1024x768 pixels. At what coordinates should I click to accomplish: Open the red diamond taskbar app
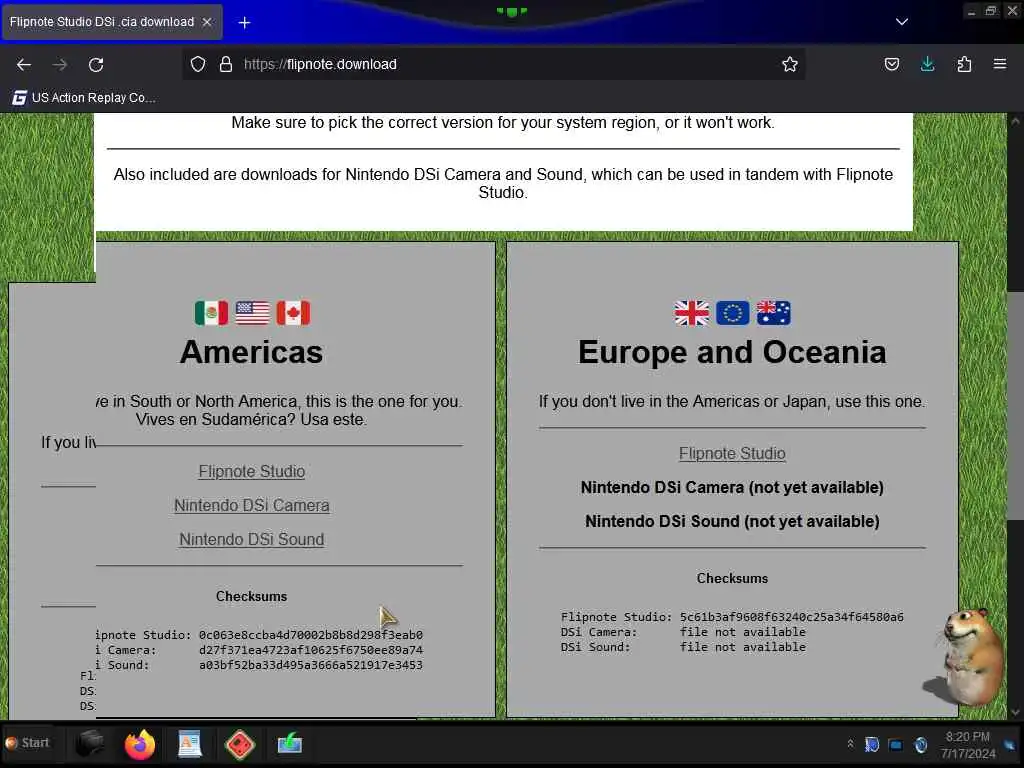[x=240, y=744]
